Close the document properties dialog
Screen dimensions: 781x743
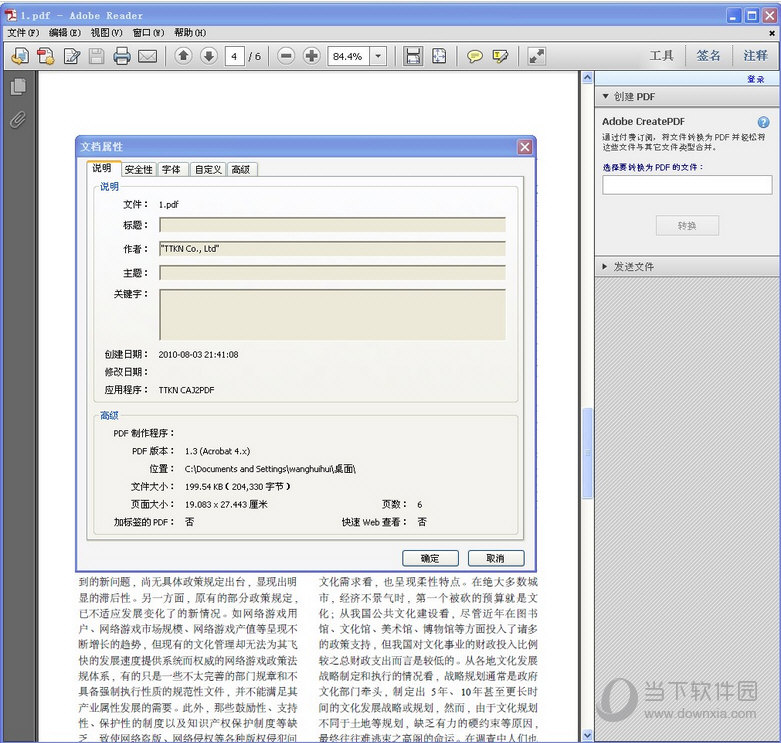pyautogui.click(x=524, y=147)
